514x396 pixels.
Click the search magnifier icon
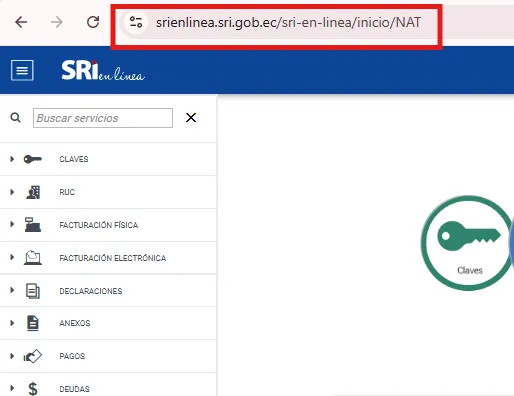click(15, 118)
